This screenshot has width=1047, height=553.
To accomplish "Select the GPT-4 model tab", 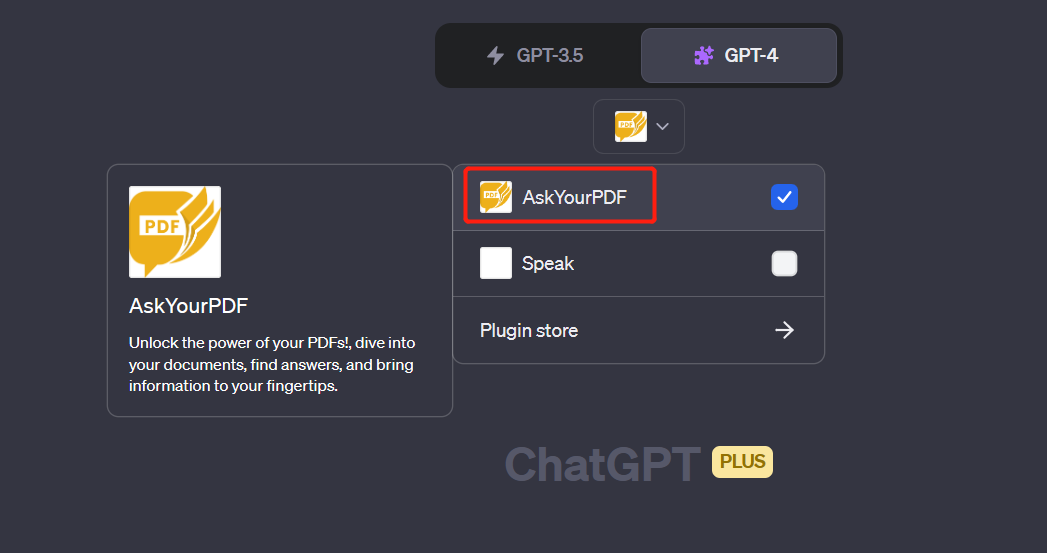I will point(739,55).
